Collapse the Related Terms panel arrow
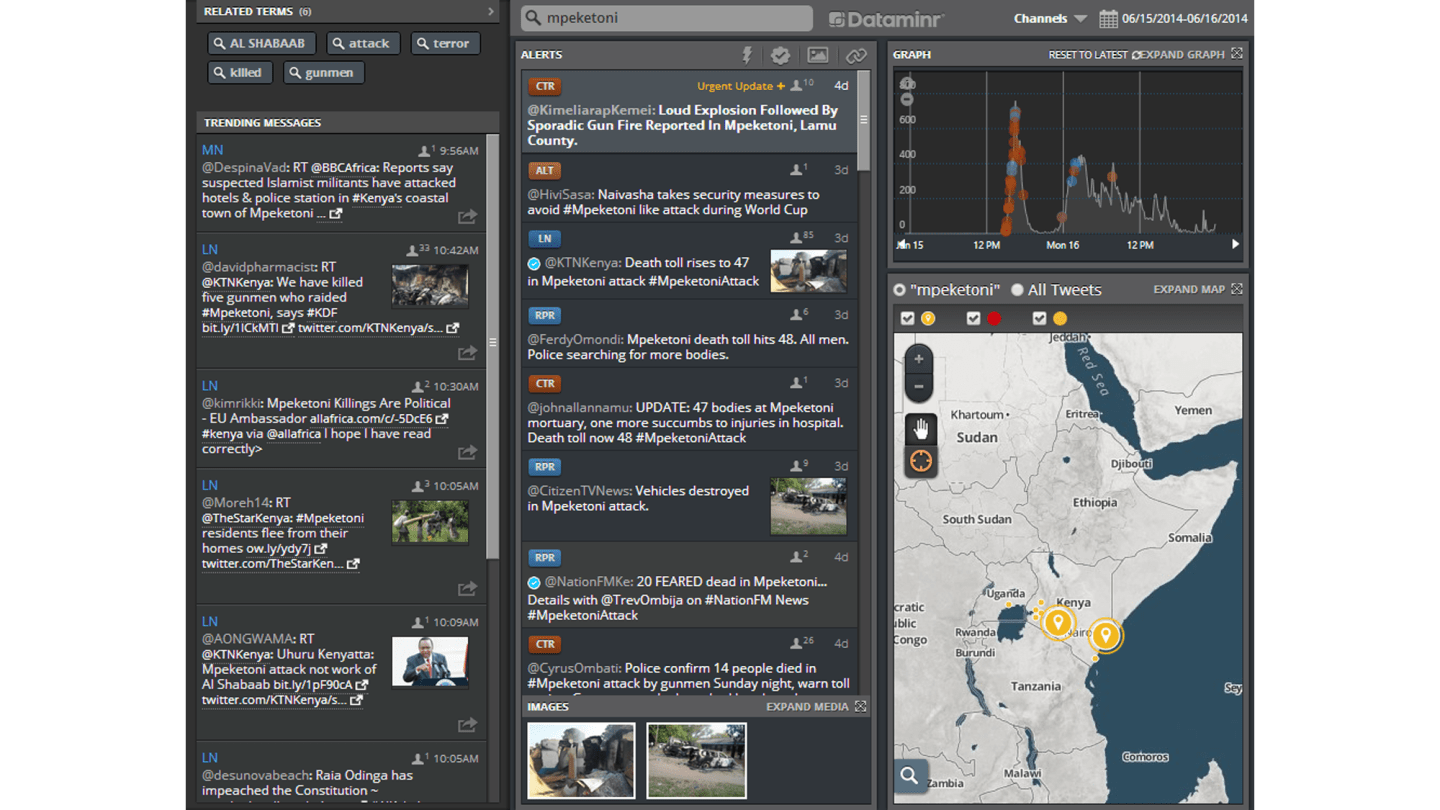Screen dimensions: 1440x810 click(x=490, y=12)
